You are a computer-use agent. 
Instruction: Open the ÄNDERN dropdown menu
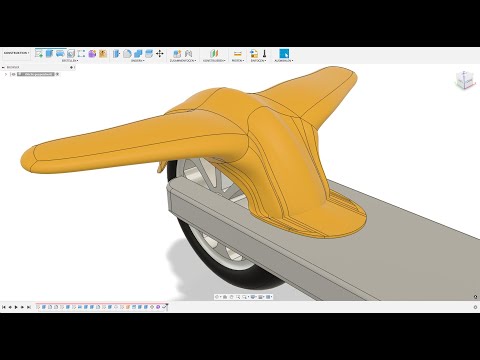pyautogui.click(x=138, y=61)
